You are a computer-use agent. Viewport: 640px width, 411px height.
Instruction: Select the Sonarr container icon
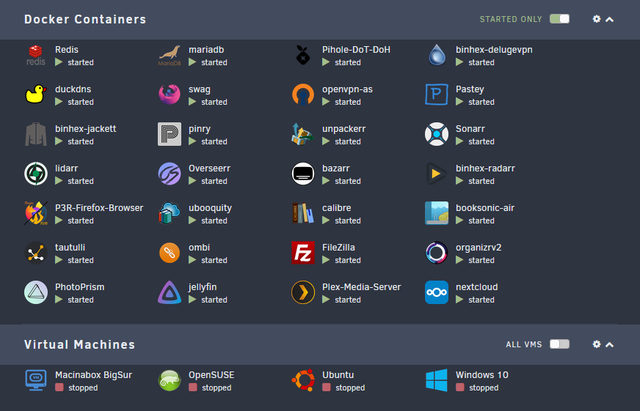tap(436, 134)
